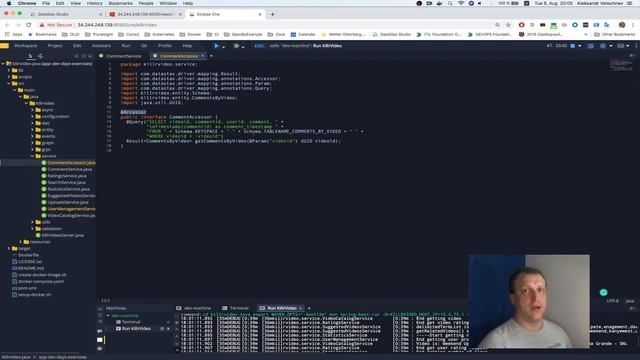This screenshot has height=360, width=640.
Task: Stop the Run KillrVideo process
Action: [x=162, y=329]
